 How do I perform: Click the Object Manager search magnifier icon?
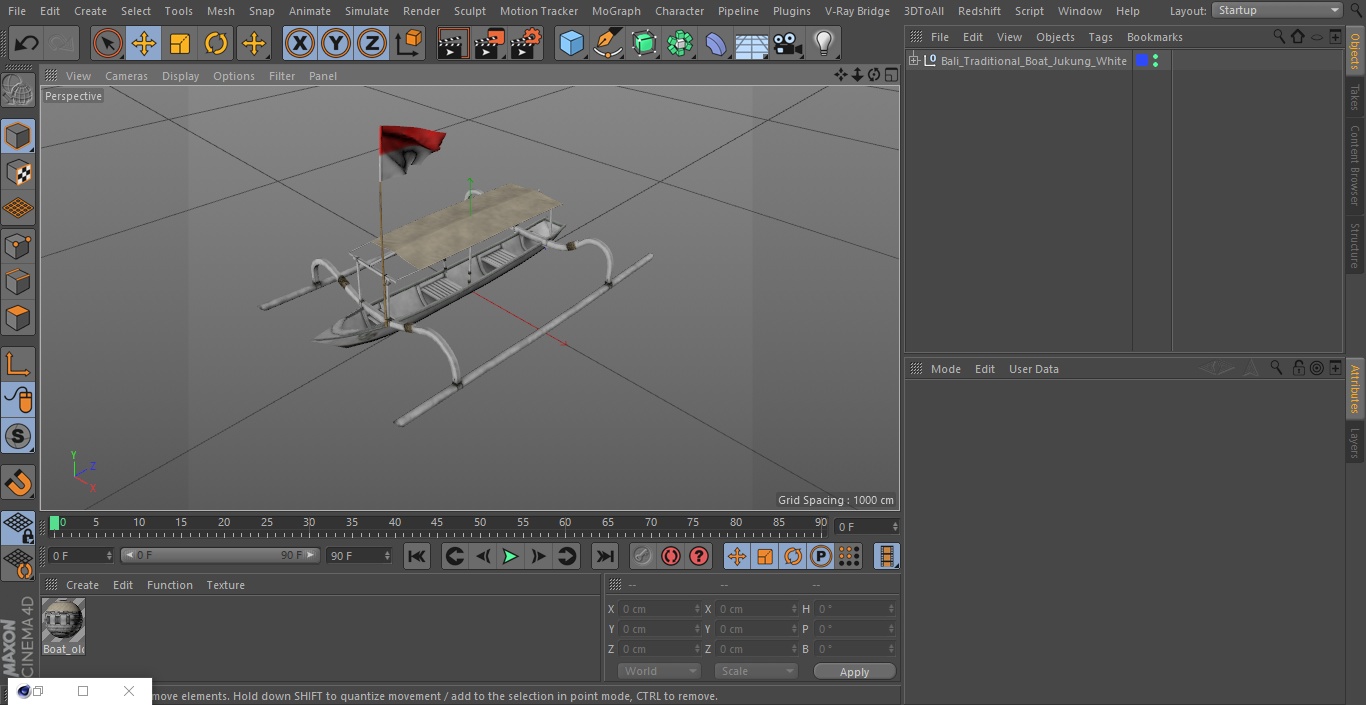point(1279,36)
